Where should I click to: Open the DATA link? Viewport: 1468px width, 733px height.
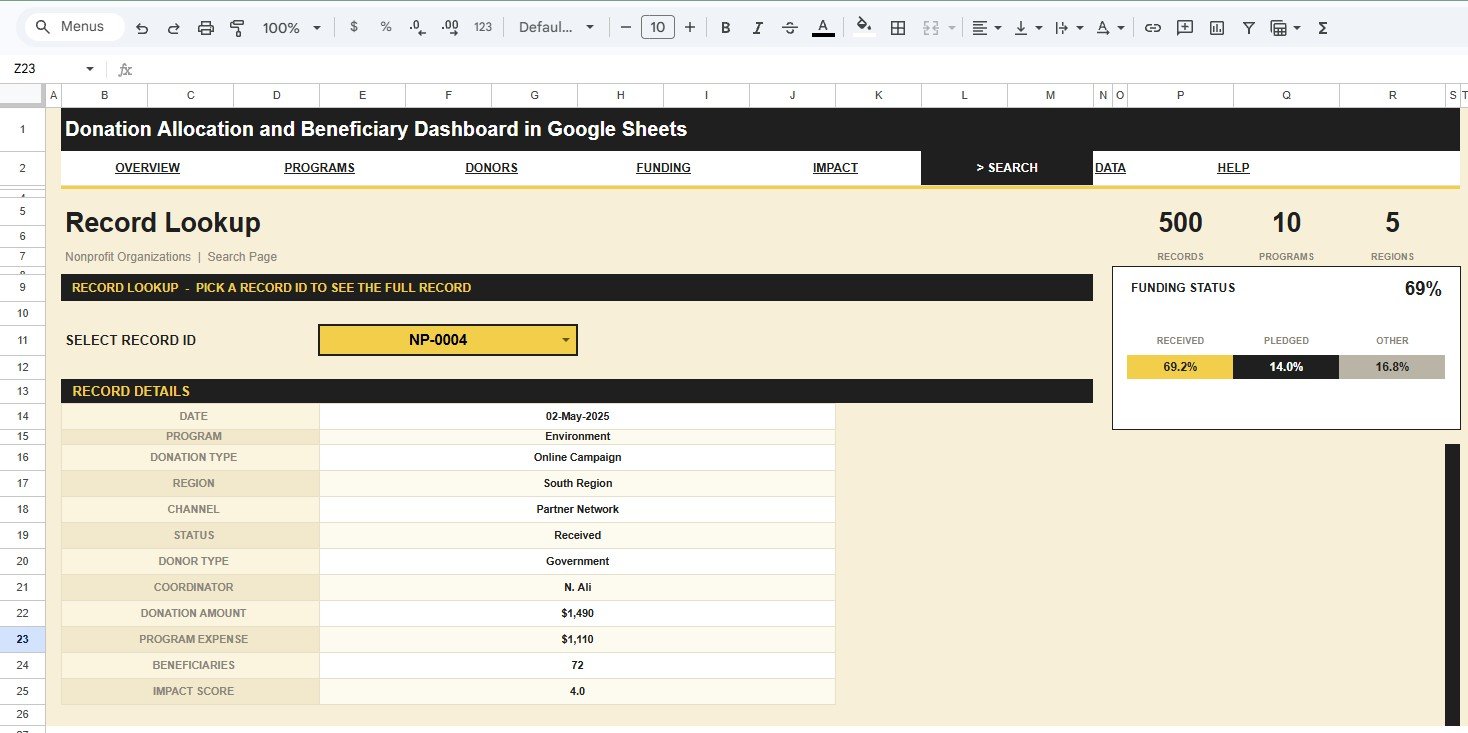(x=1110, y=168)
